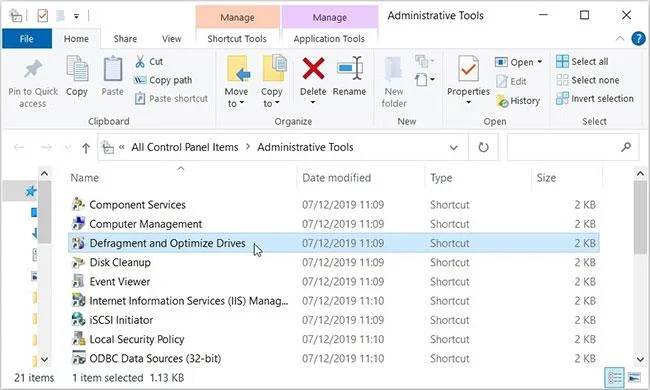The image size is (650, 390).
Task: Click Paste shortcut option
Action: pos(171,99)
